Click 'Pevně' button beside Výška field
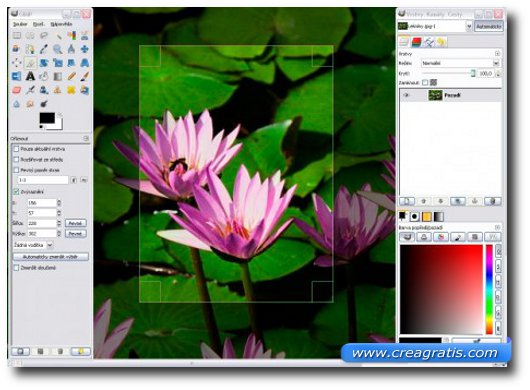The image size is (530, 390). pyautogui.click(x=75, y=234)
